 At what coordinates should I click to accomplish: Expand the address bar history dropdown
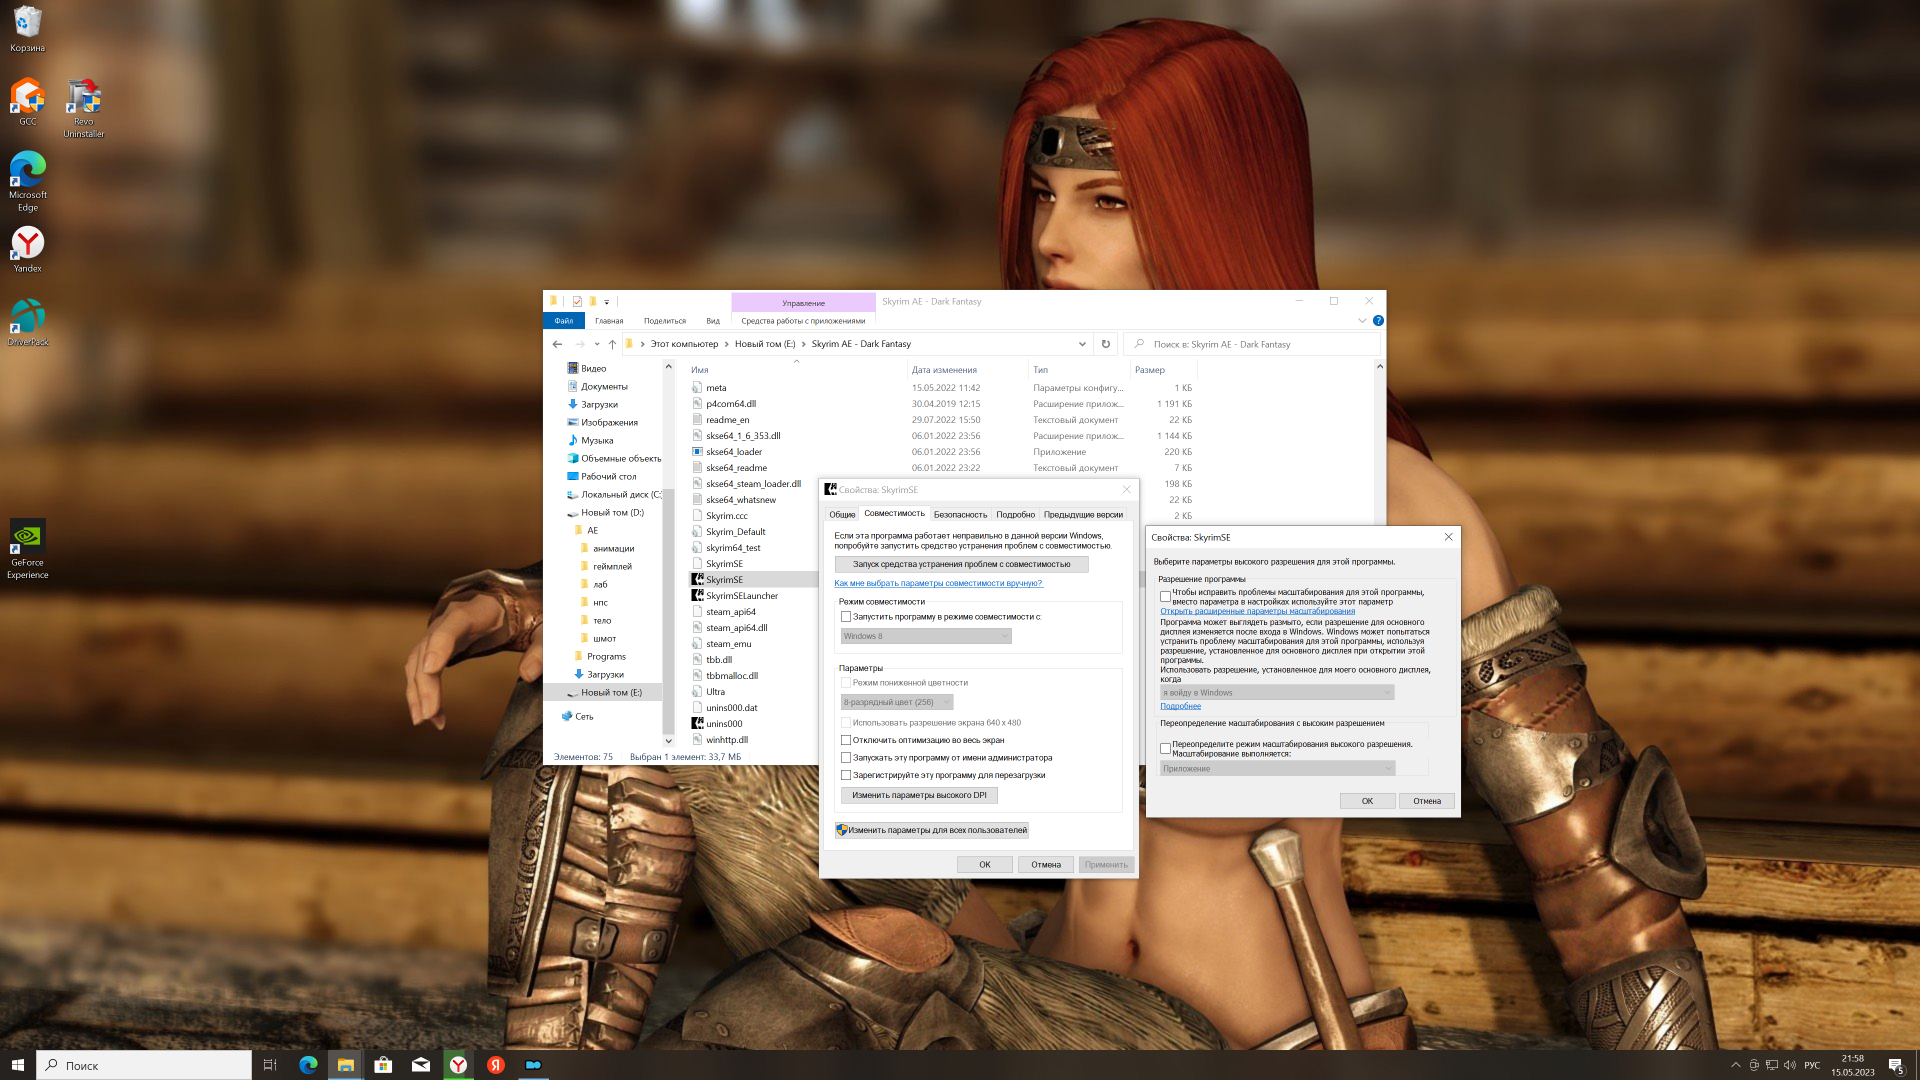1082,344
